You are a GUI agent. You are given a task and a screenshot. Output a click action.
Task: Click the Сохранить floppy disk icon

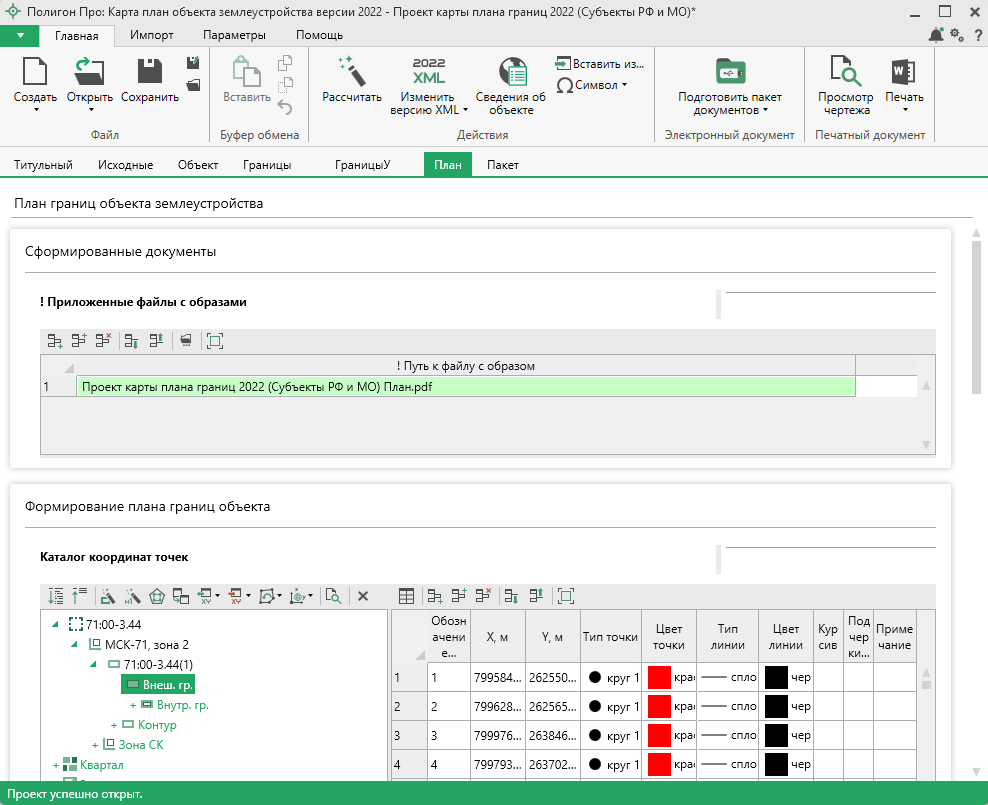(x=149, y=71)
